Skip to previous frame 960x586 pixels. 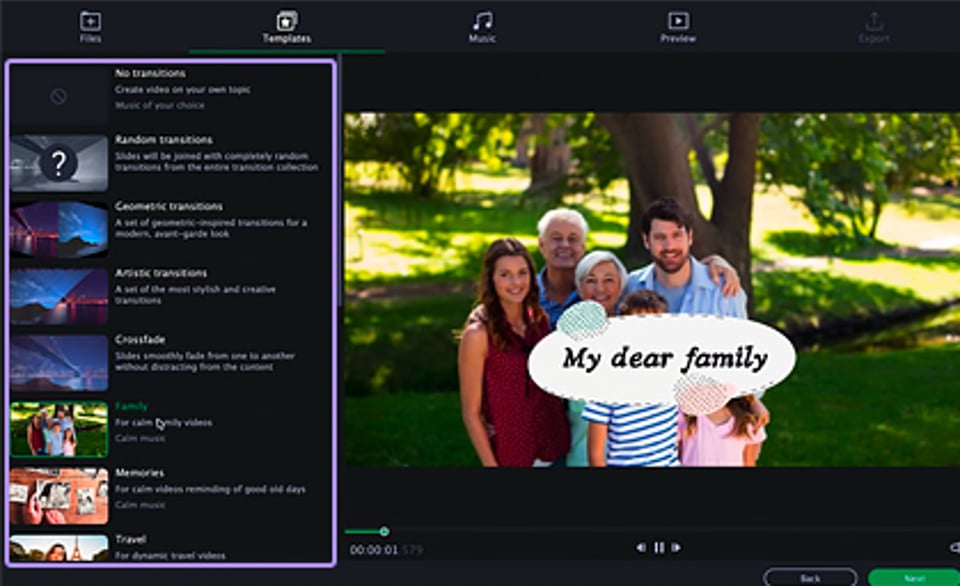(641, 547)
